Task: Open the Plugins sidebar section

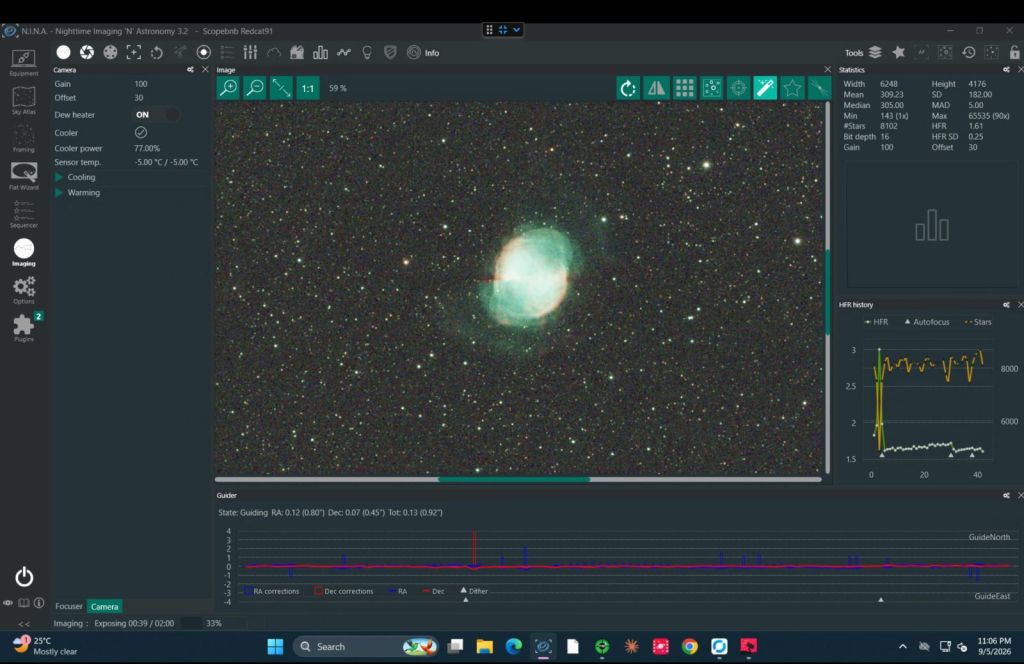Action: click(x=24, y=328)
